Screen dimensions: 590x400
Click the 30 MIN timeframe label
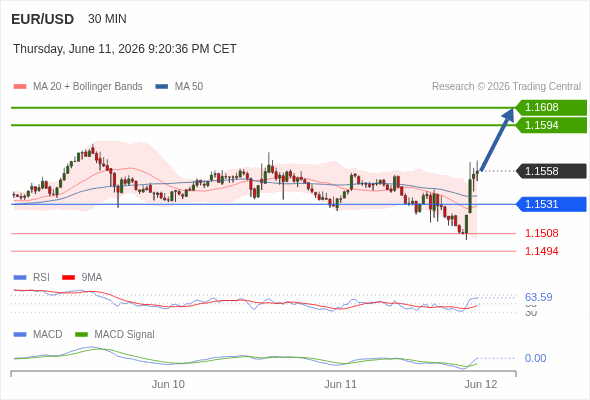(107, 19)
